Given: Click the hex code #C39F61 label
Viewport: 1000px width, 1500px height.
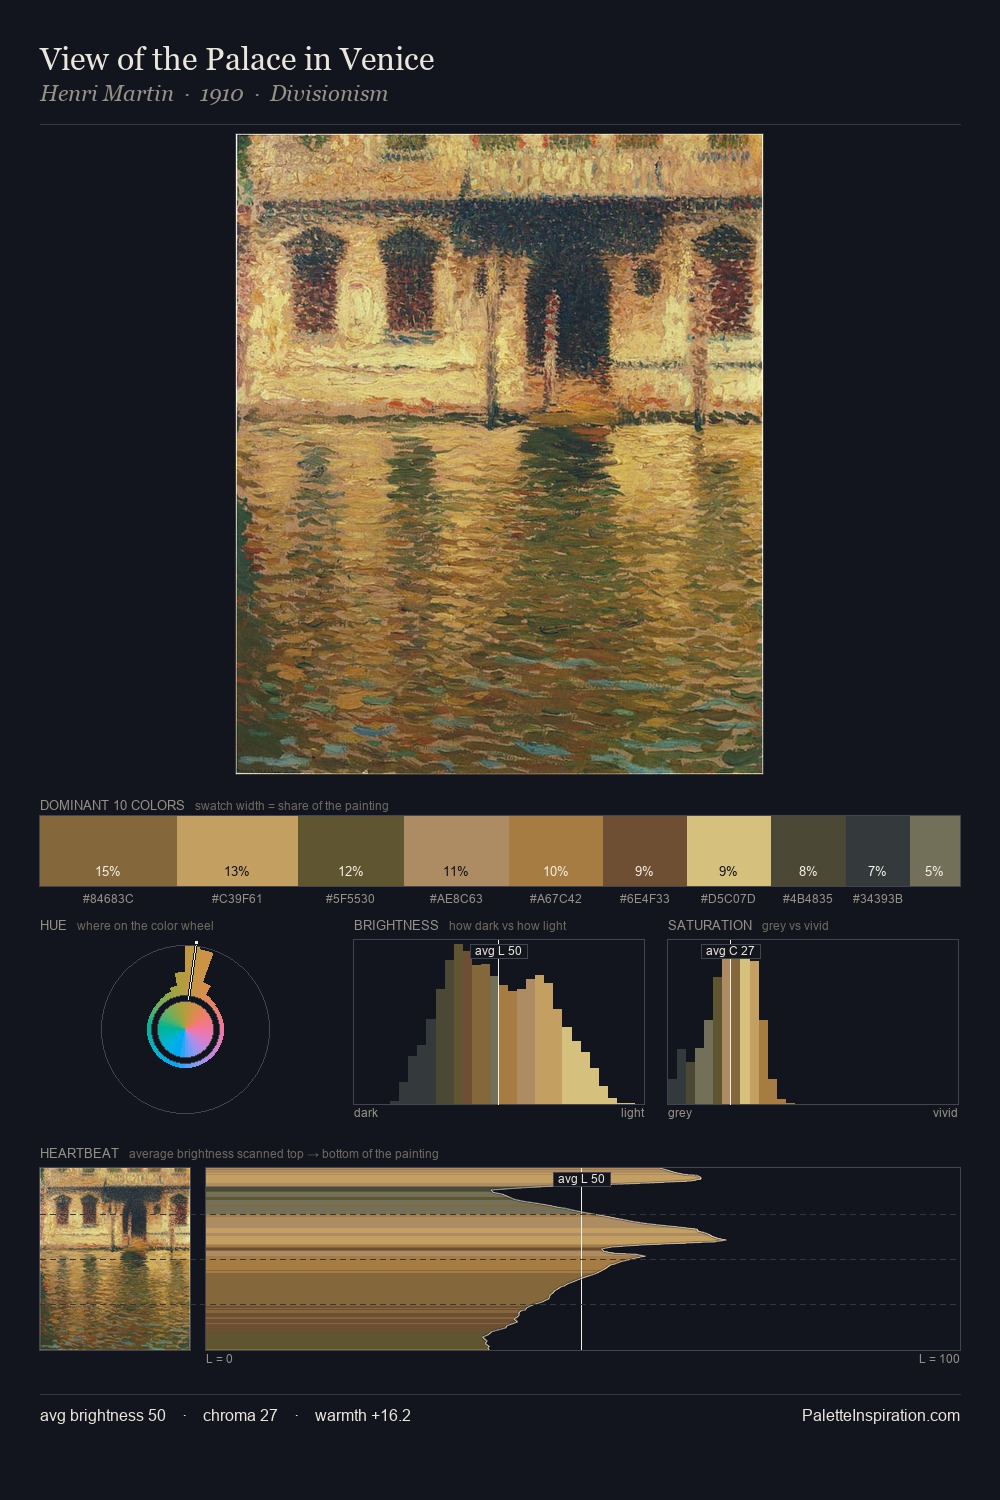Looking at the screenshot, I should click(x=237, y=899).
